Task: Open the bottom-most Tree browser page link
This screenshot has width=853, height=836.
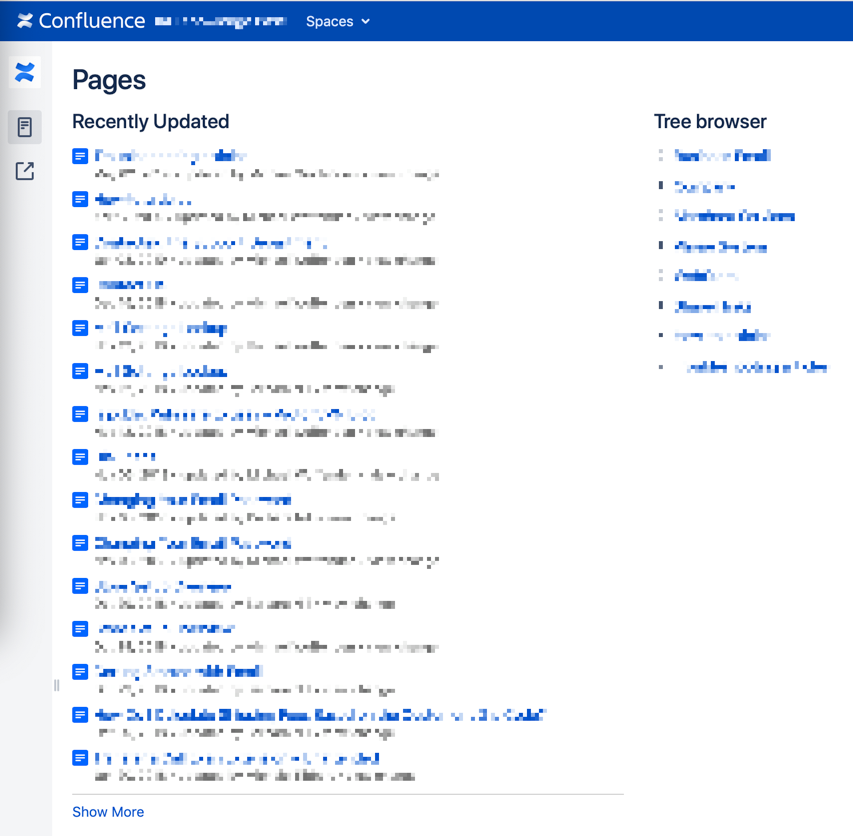Action: click(756, 367)
